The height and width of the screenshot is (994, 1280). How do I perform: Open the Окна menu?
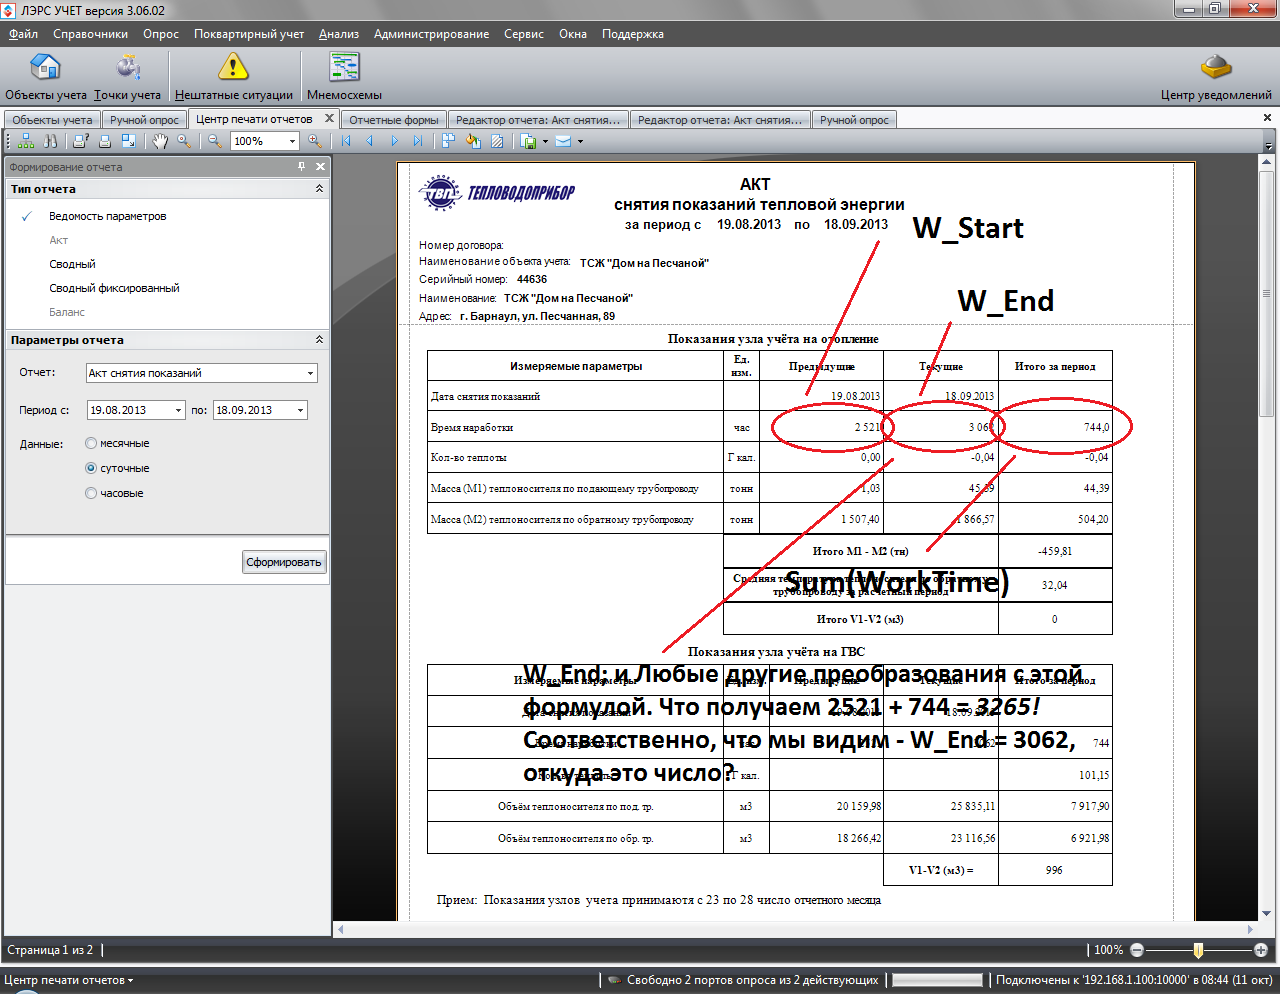click(573, 34)
